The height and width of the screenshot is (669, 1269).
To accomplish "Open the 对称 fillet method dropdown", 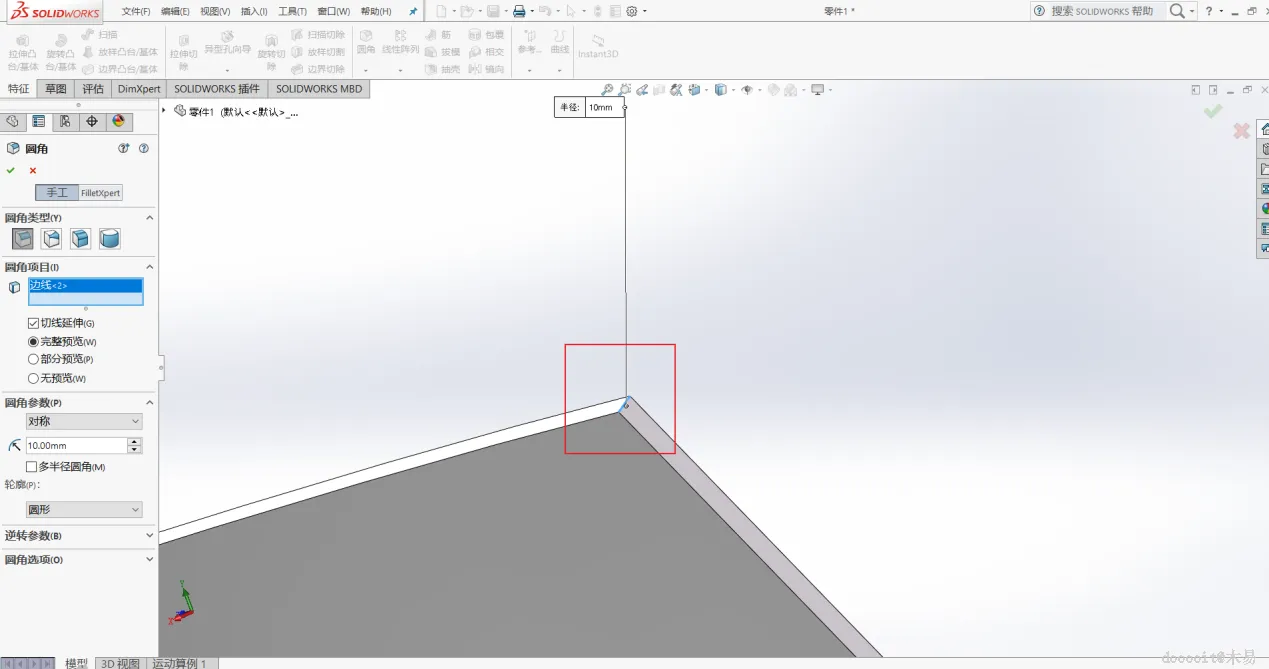I will point(84,422).
